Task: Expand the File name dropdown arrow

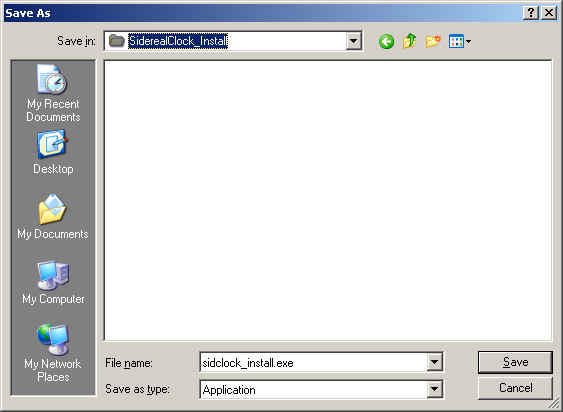Action: pyautogui.click(x=434, y=362)
